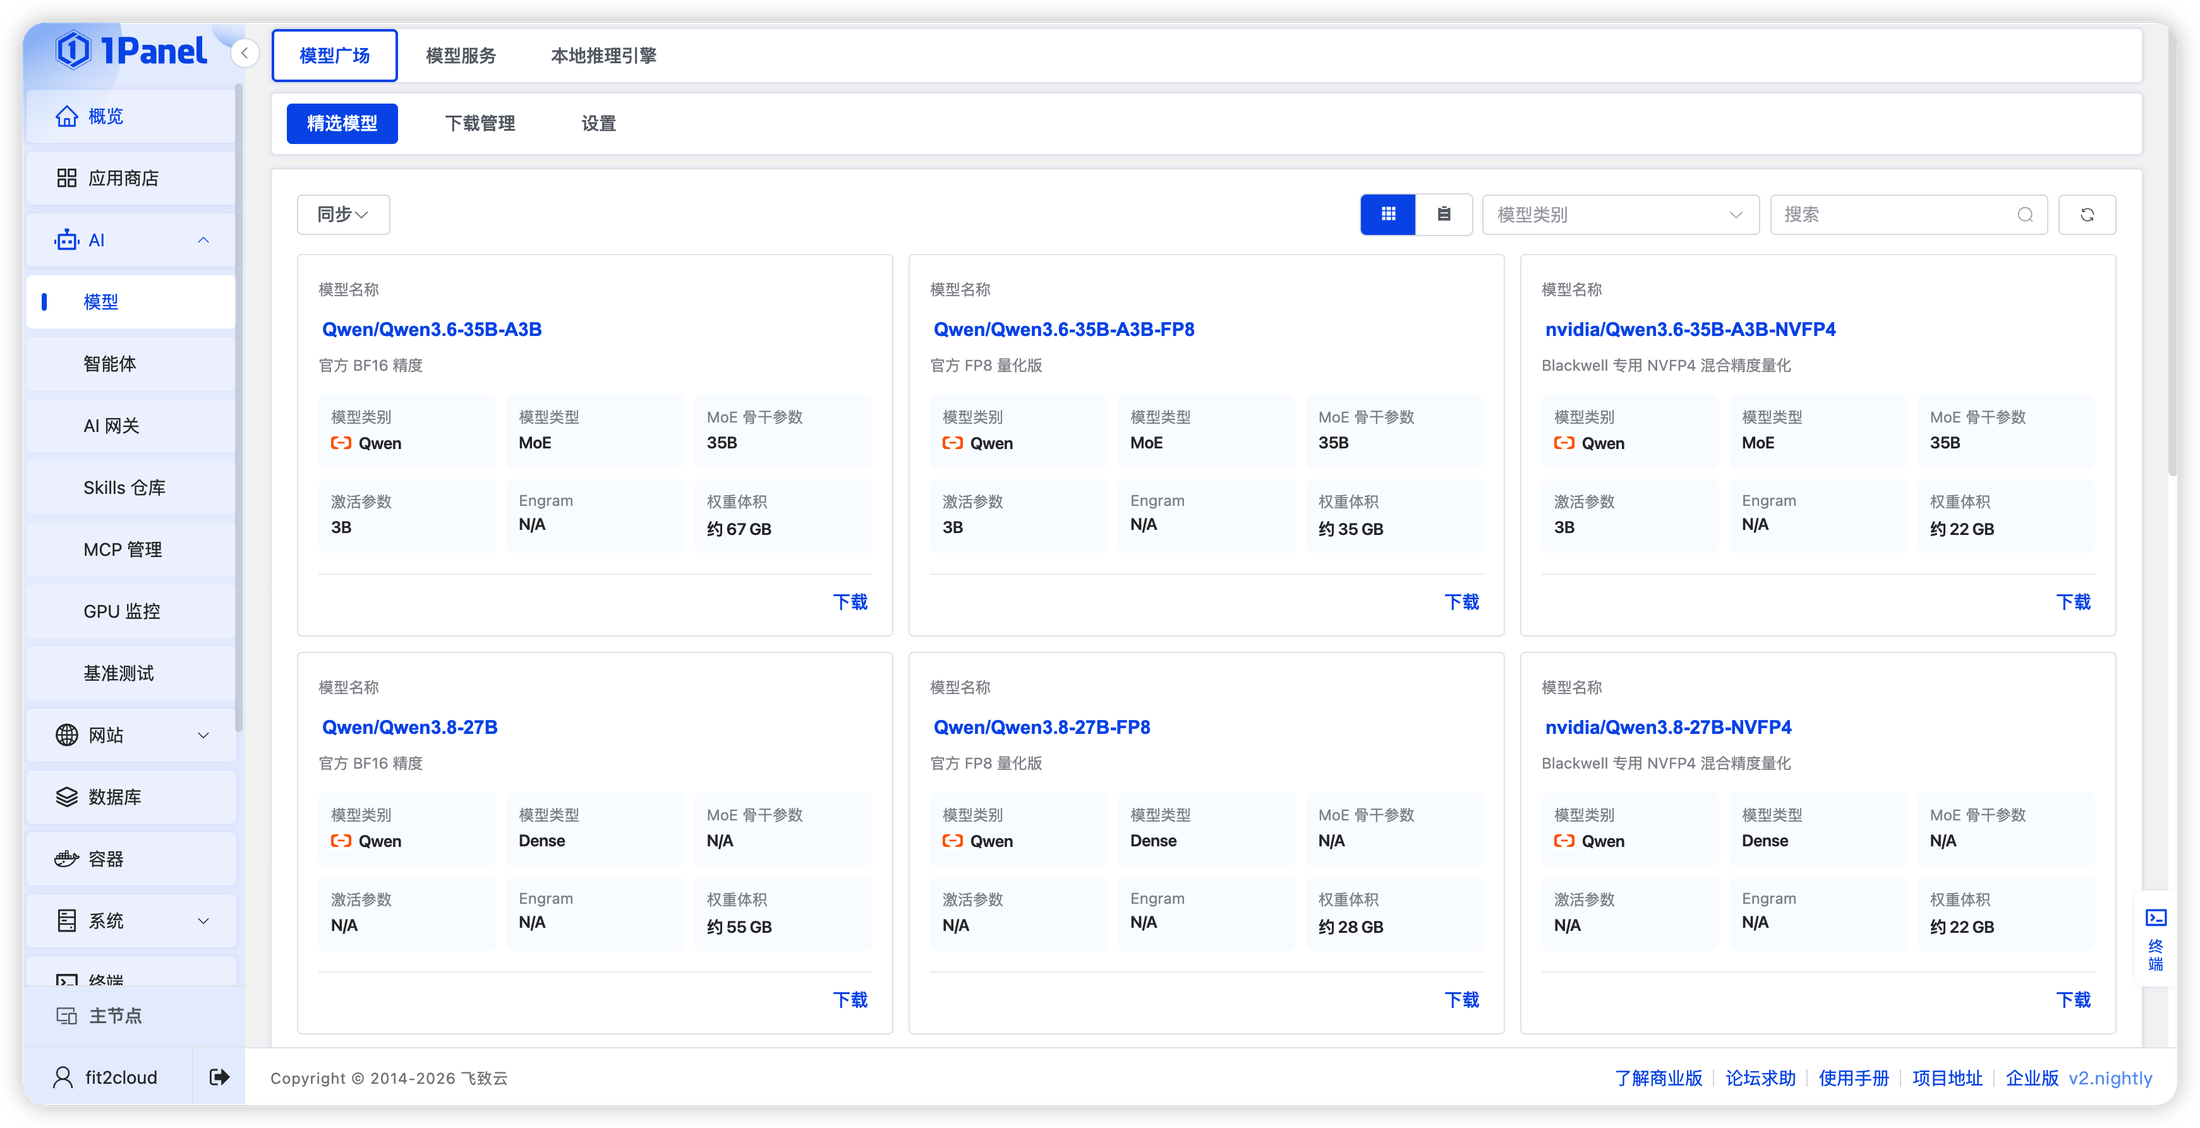Viewport: 2200px width, 1128px height.
Task: Open the 同步 dropdown
Action: click(x=343, y=214)
